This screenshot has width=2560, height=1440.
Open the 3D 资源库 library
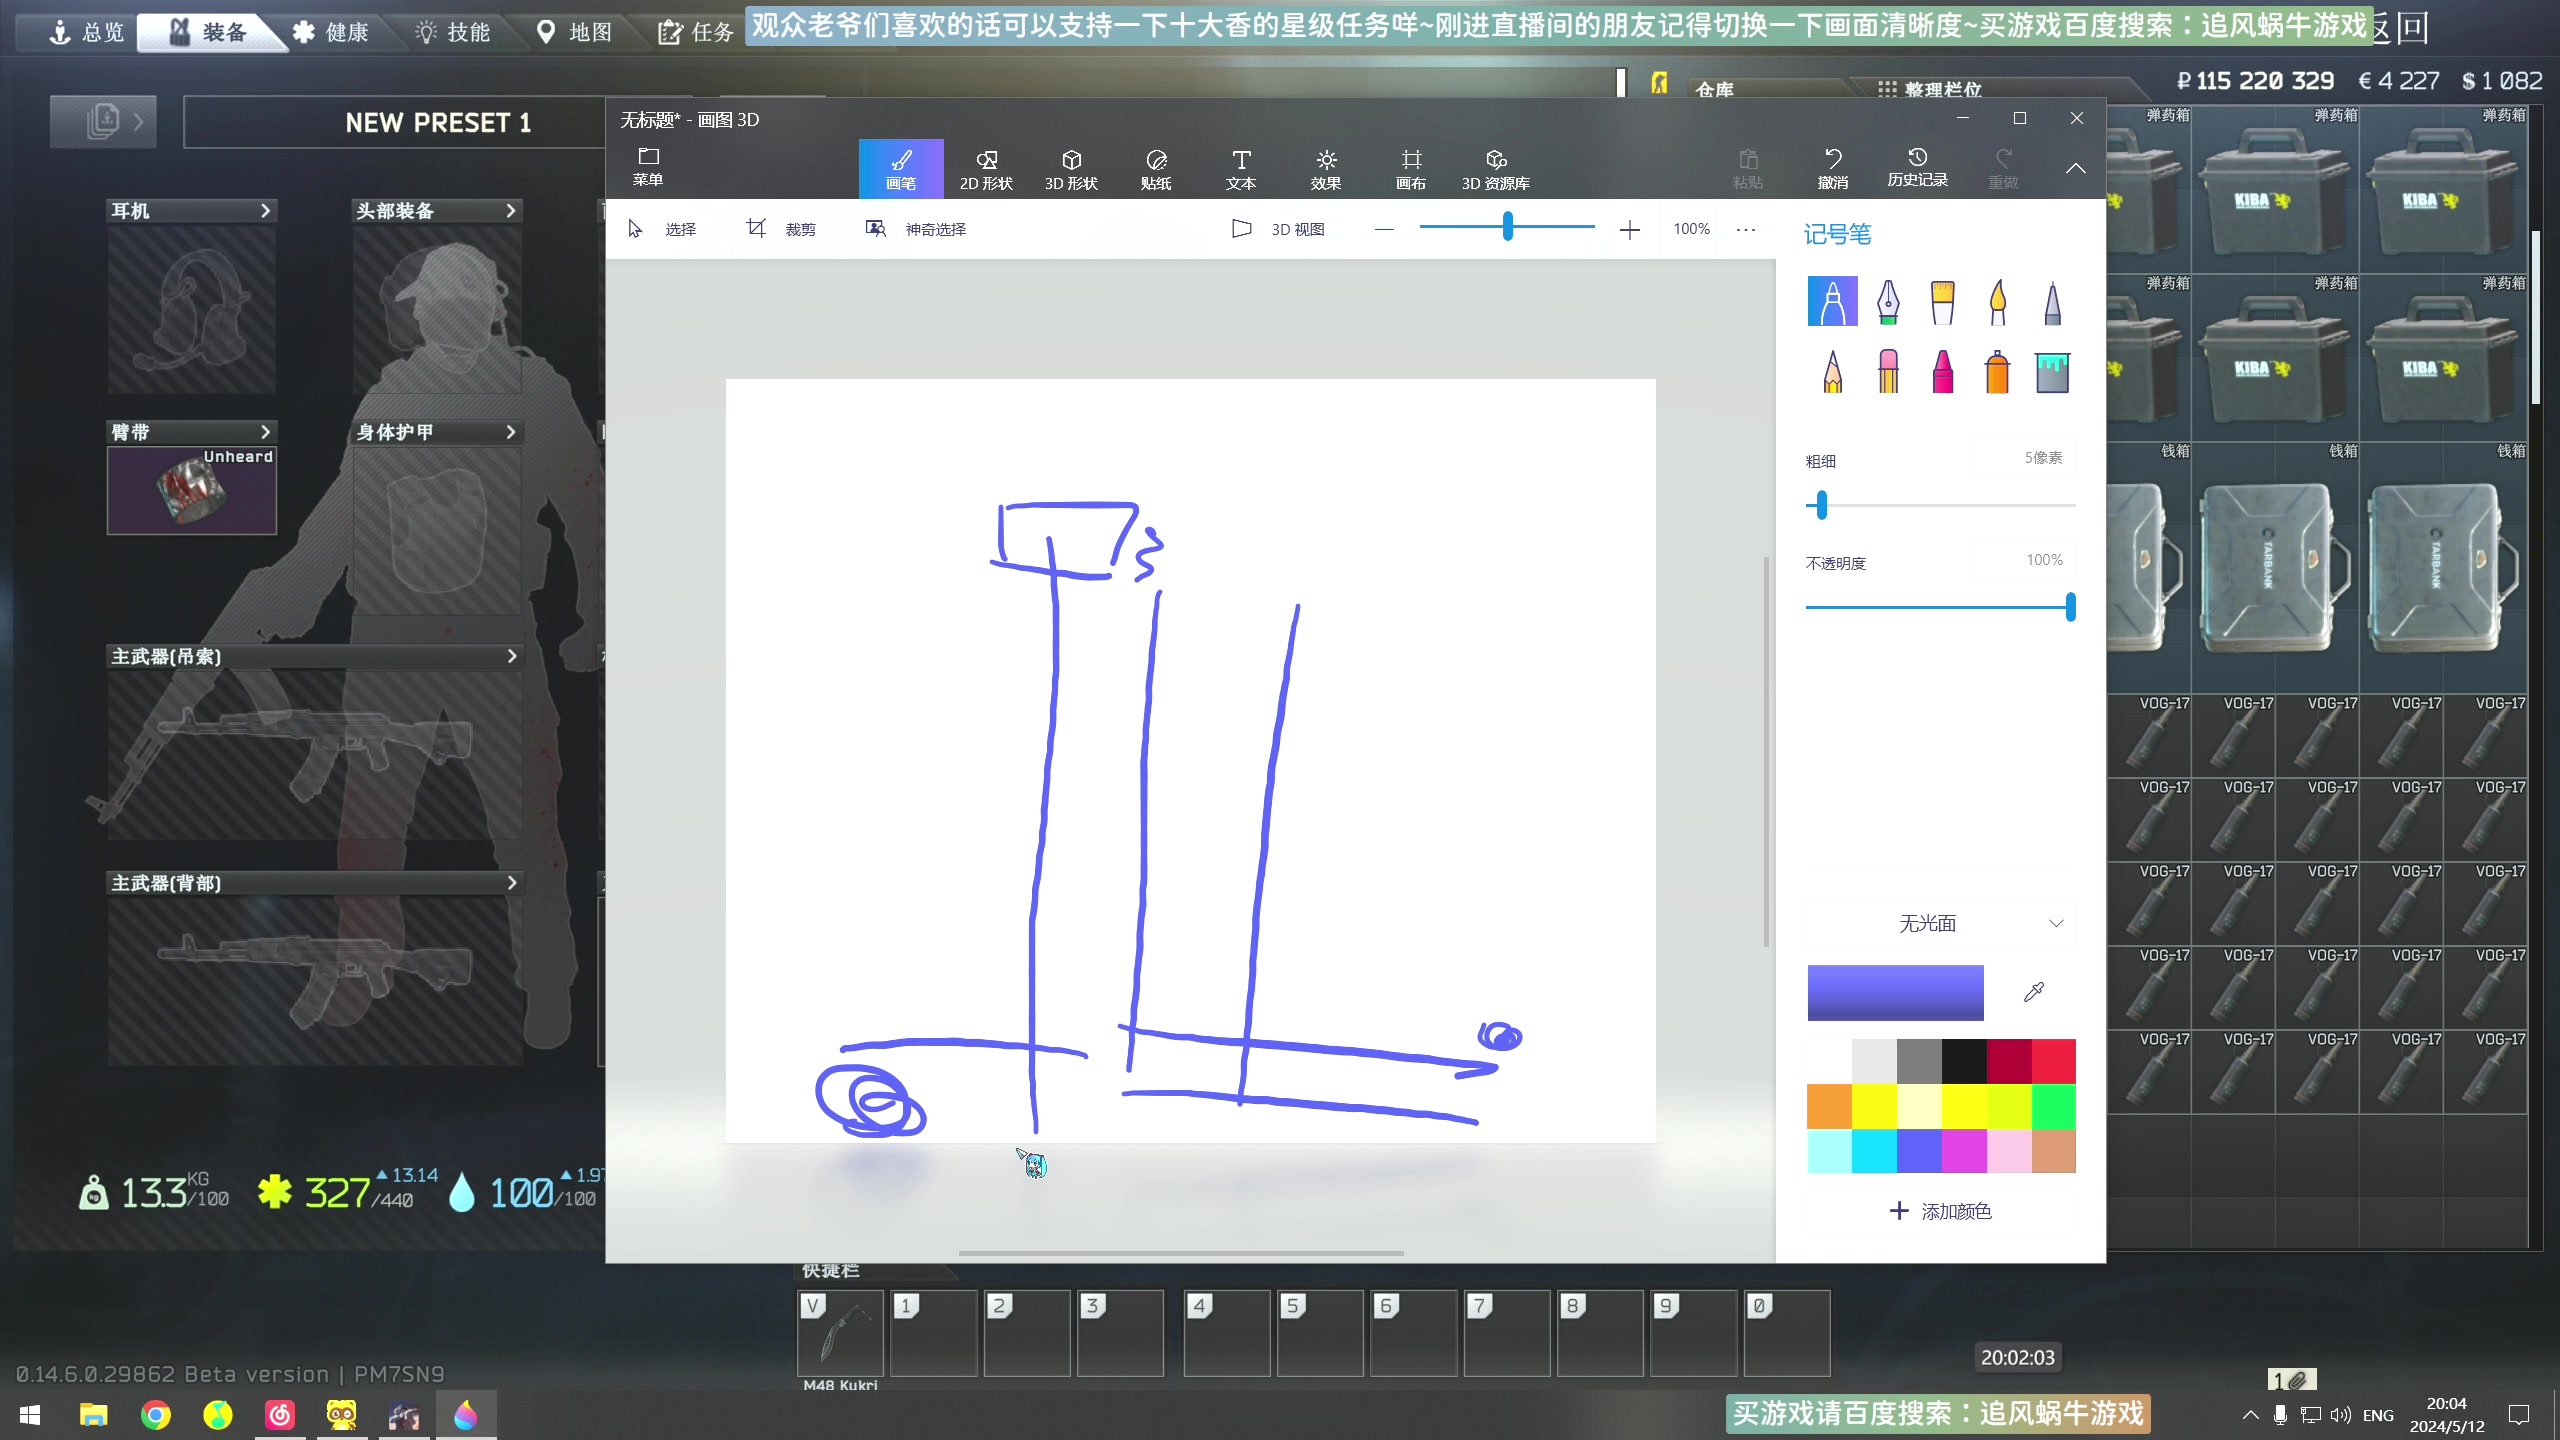point(1496,168)
